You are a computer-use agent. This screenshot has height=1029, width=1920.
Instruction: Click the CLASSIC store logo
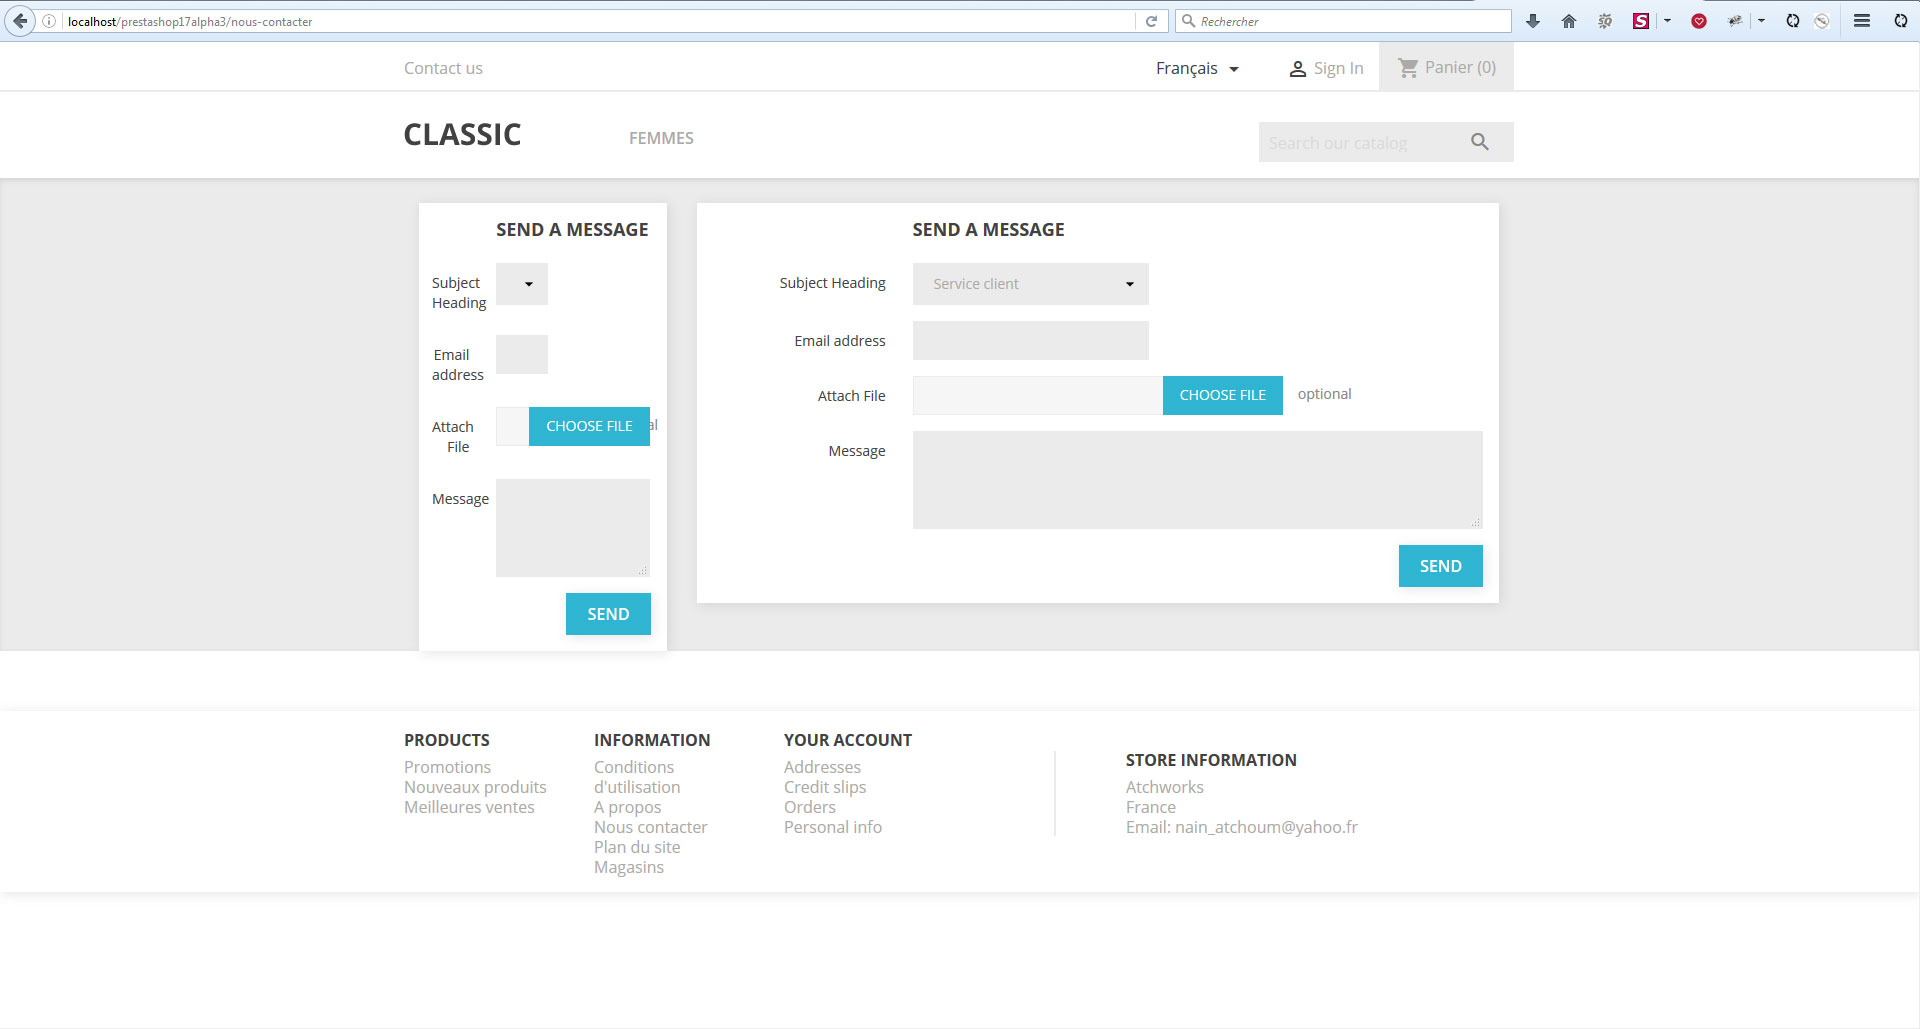[462, 135]
